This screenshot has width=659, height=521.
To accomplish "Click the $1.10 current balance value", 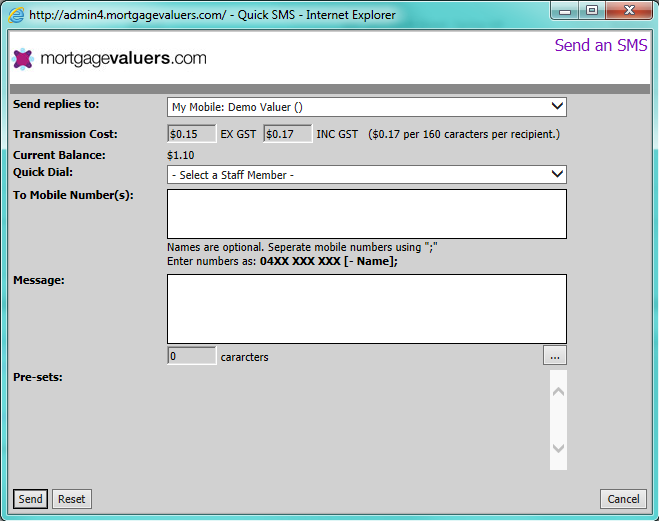I will point(181,155).
